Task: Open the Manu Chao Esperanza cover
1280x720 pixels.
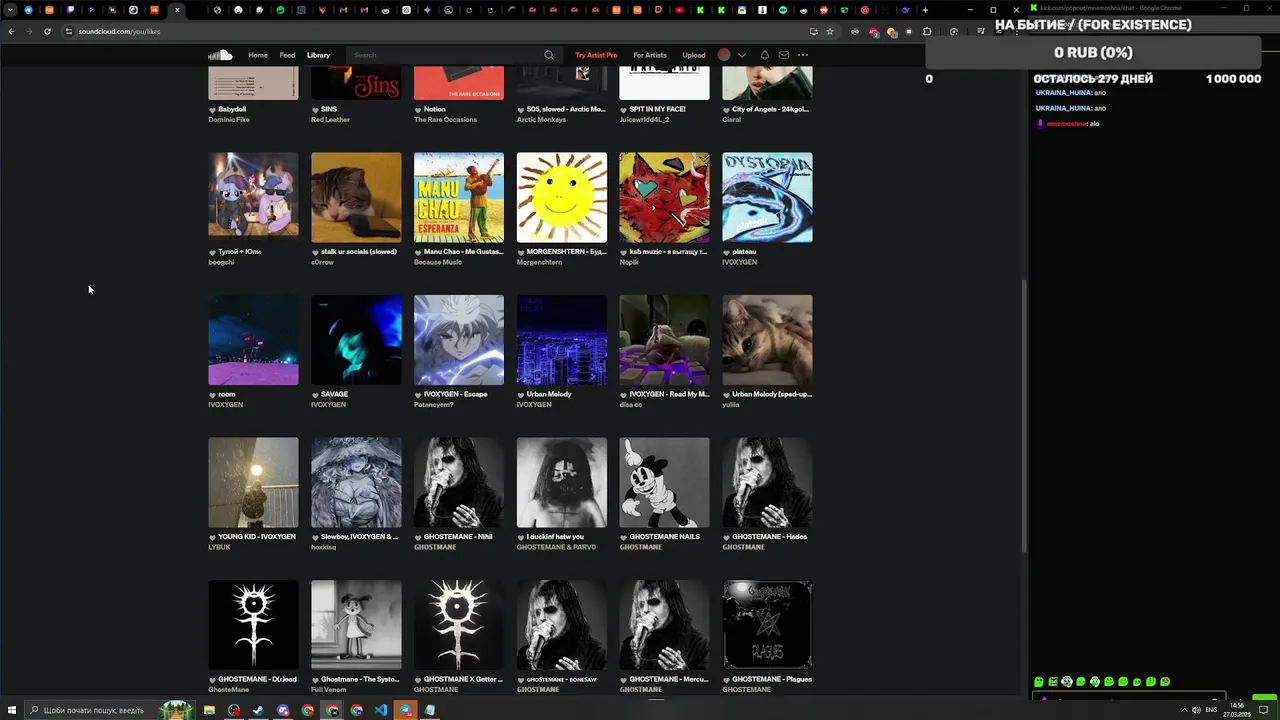Action: [x=459, y=197]
